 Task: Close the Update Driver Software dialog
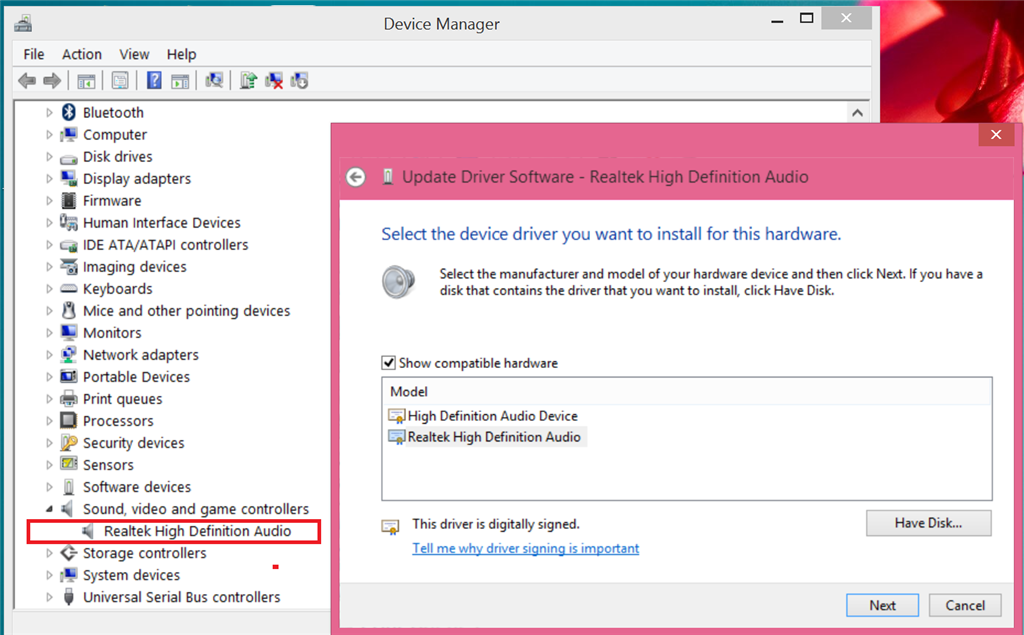click(996, 135)
